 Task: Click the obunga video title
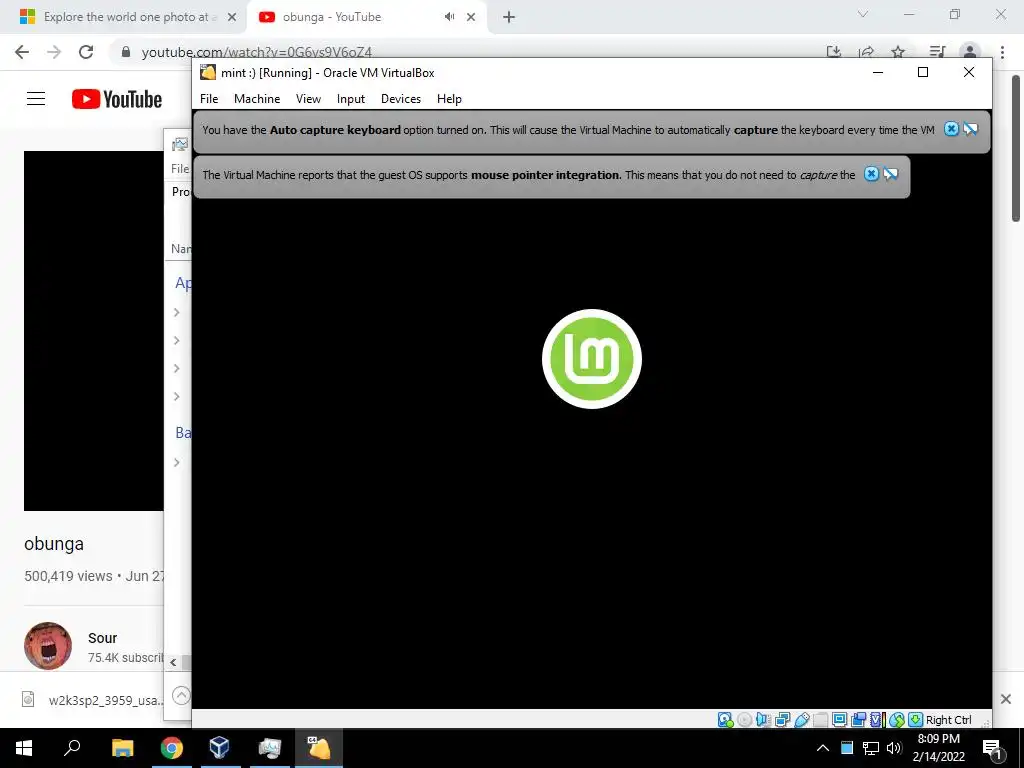(54, 544)
